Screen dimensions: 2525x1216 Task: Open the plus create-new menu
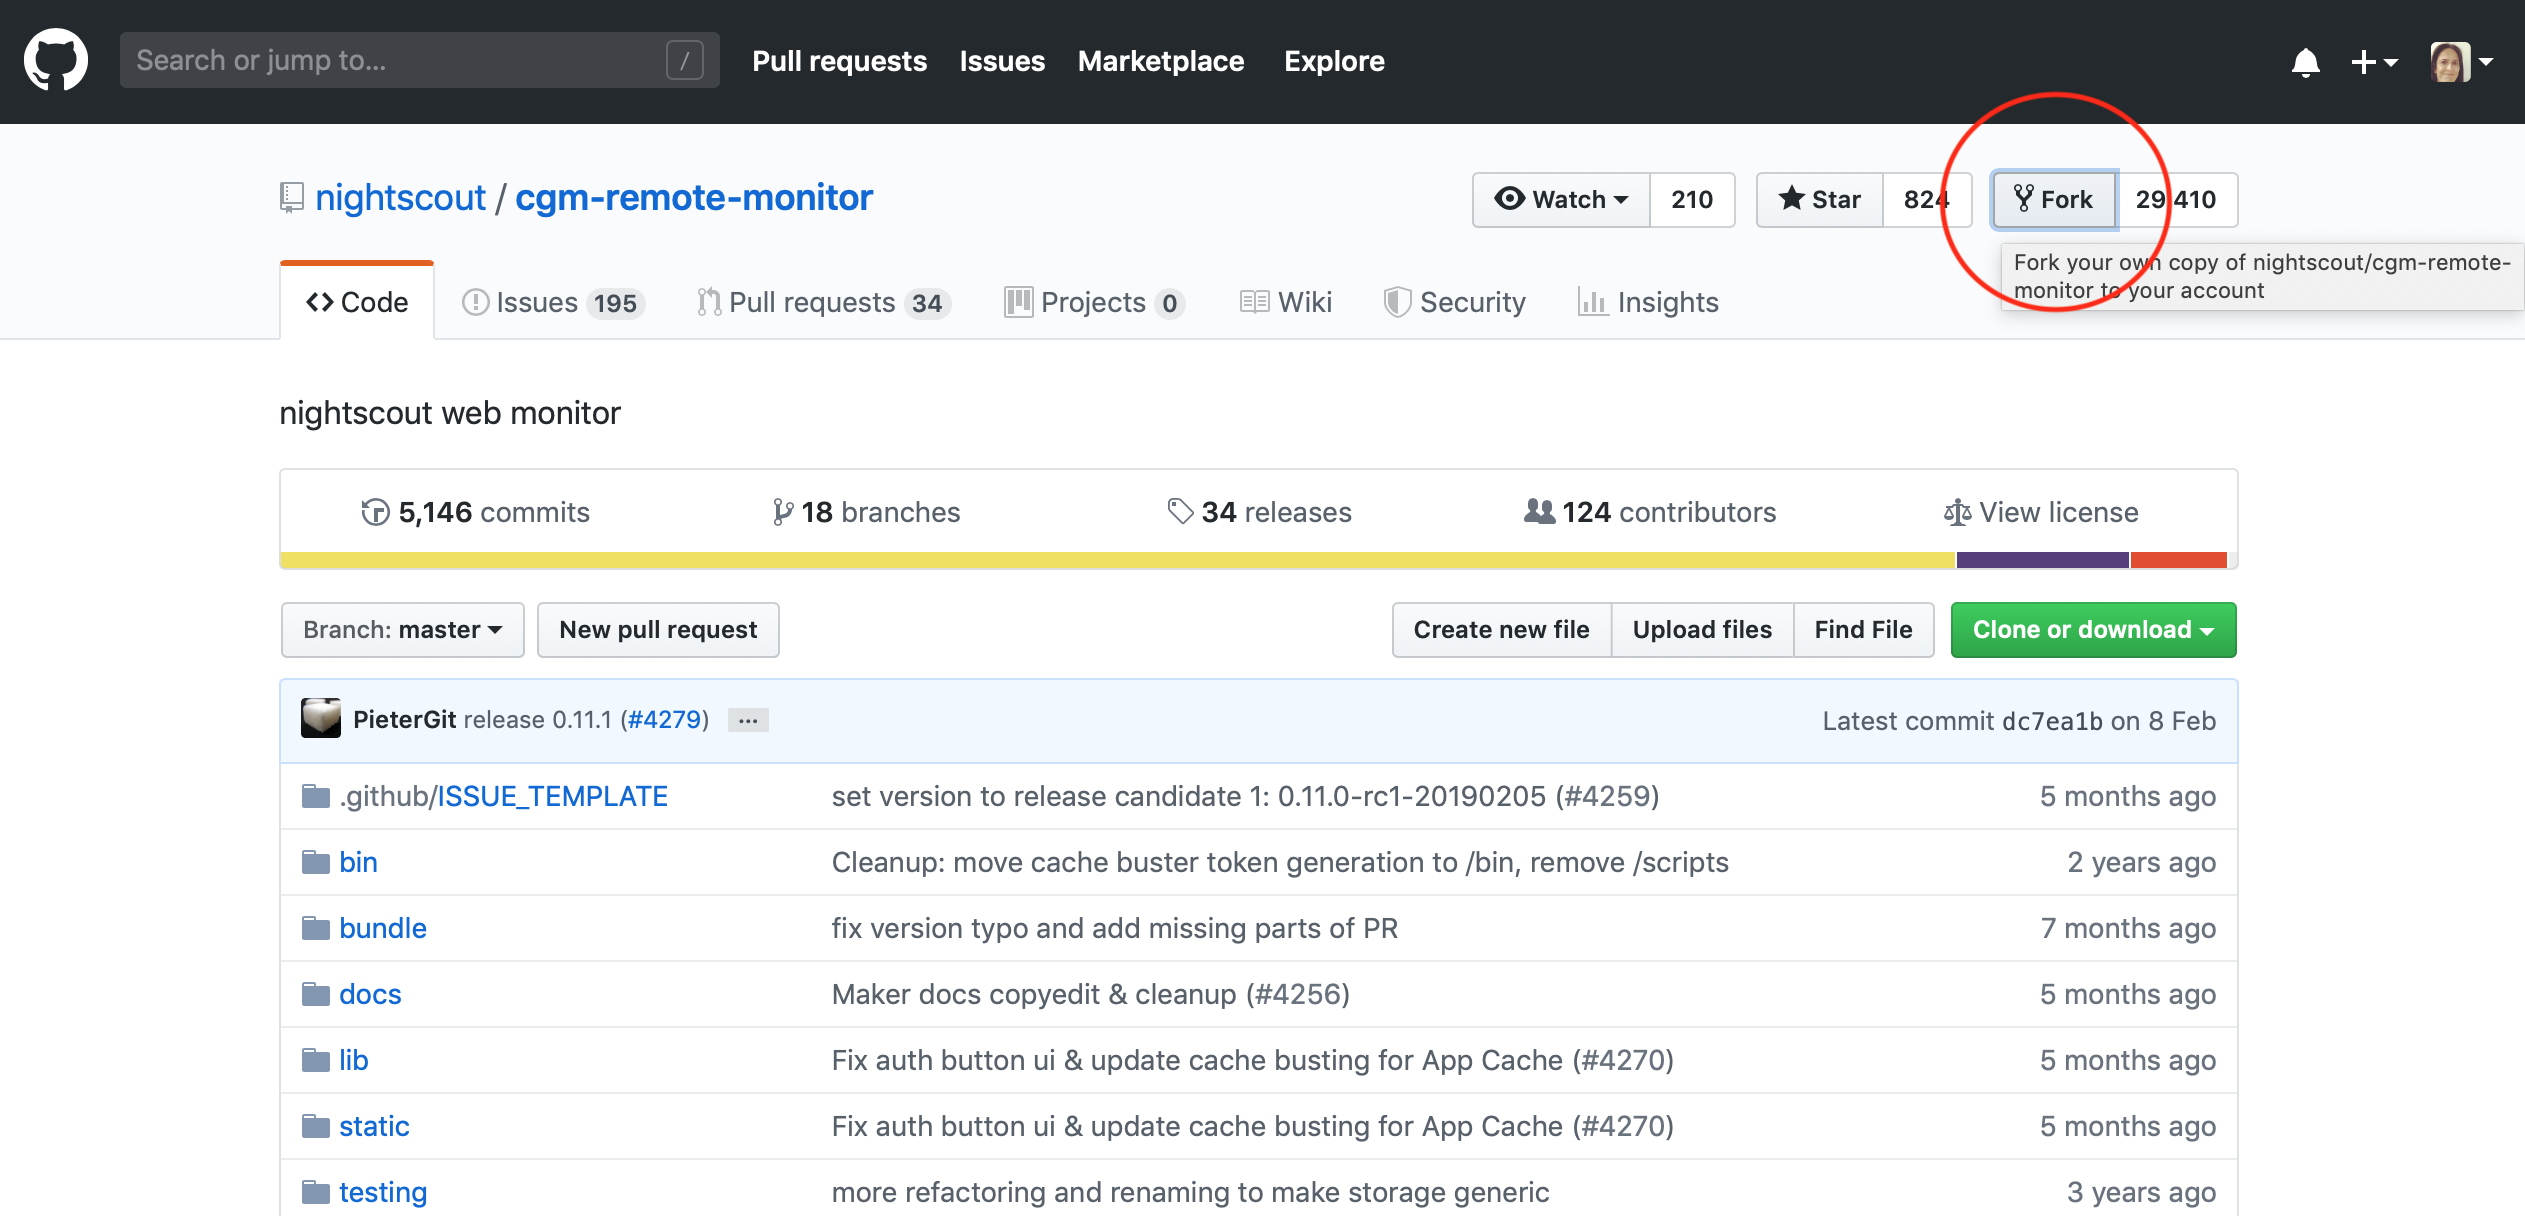click(2374, 62)
